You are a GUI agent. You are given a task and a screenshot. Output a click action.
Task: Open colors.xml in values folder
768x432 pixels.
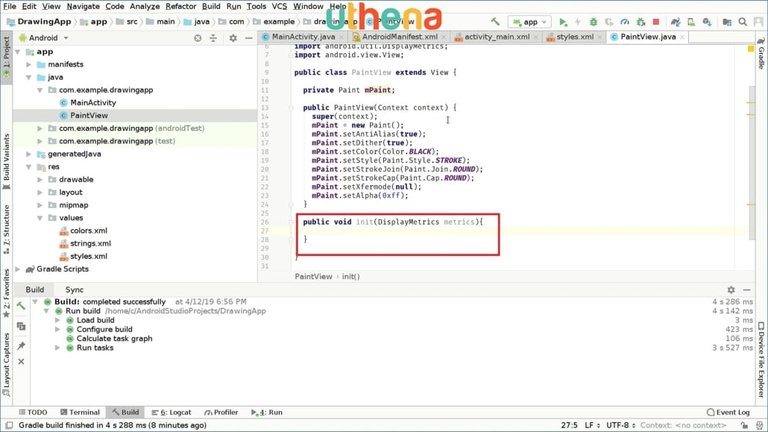pos(89,230)
